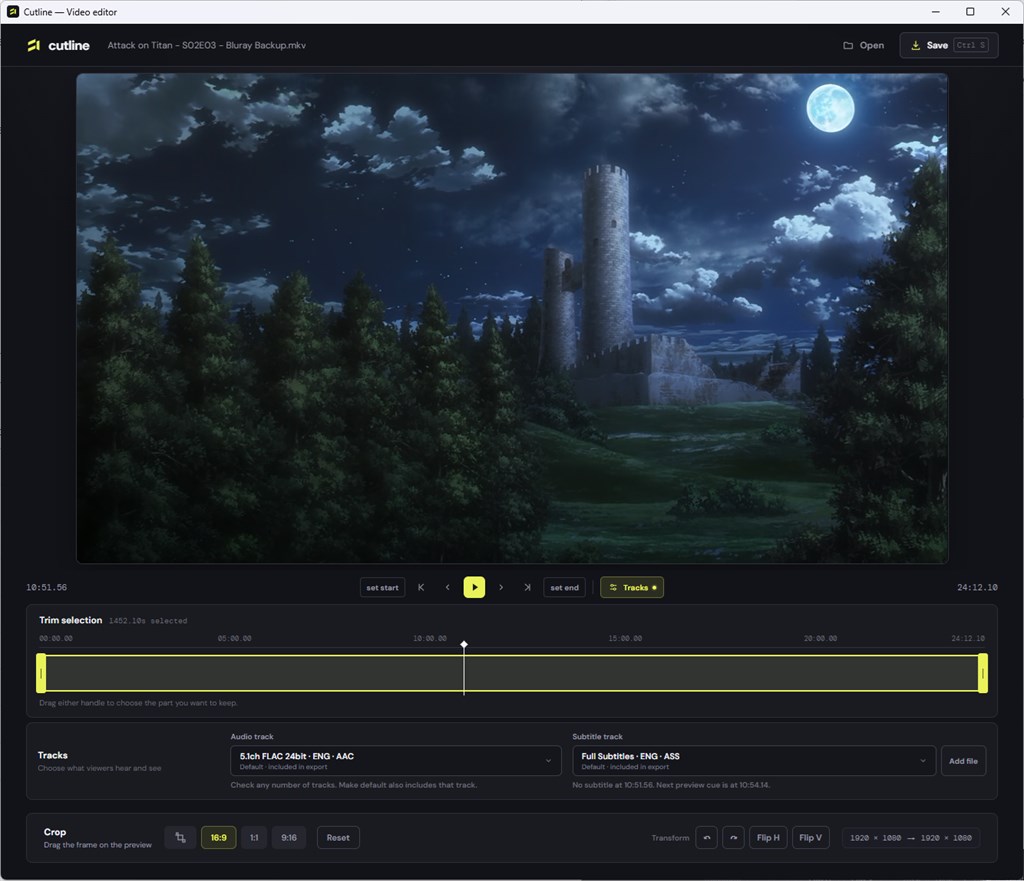The width and height of the screenshot is (1024, 881).
Task: Step forward one frame
Action: coord(501,587)
